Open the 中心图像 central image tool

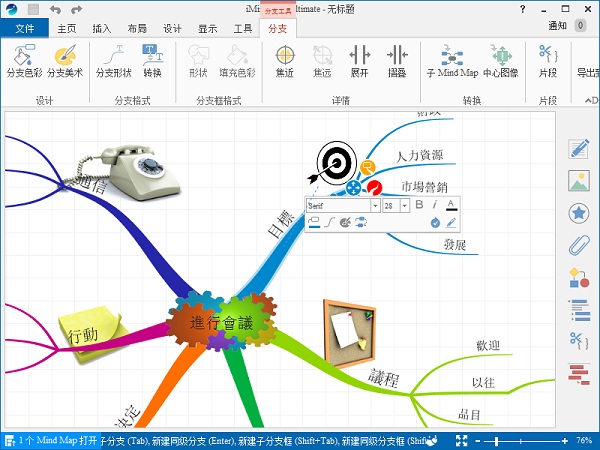point(500,60)
